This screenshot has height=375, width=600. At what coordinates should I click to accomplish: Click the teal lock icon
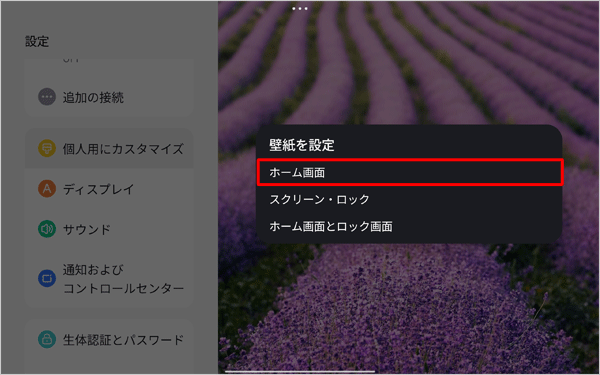(47, 339)
